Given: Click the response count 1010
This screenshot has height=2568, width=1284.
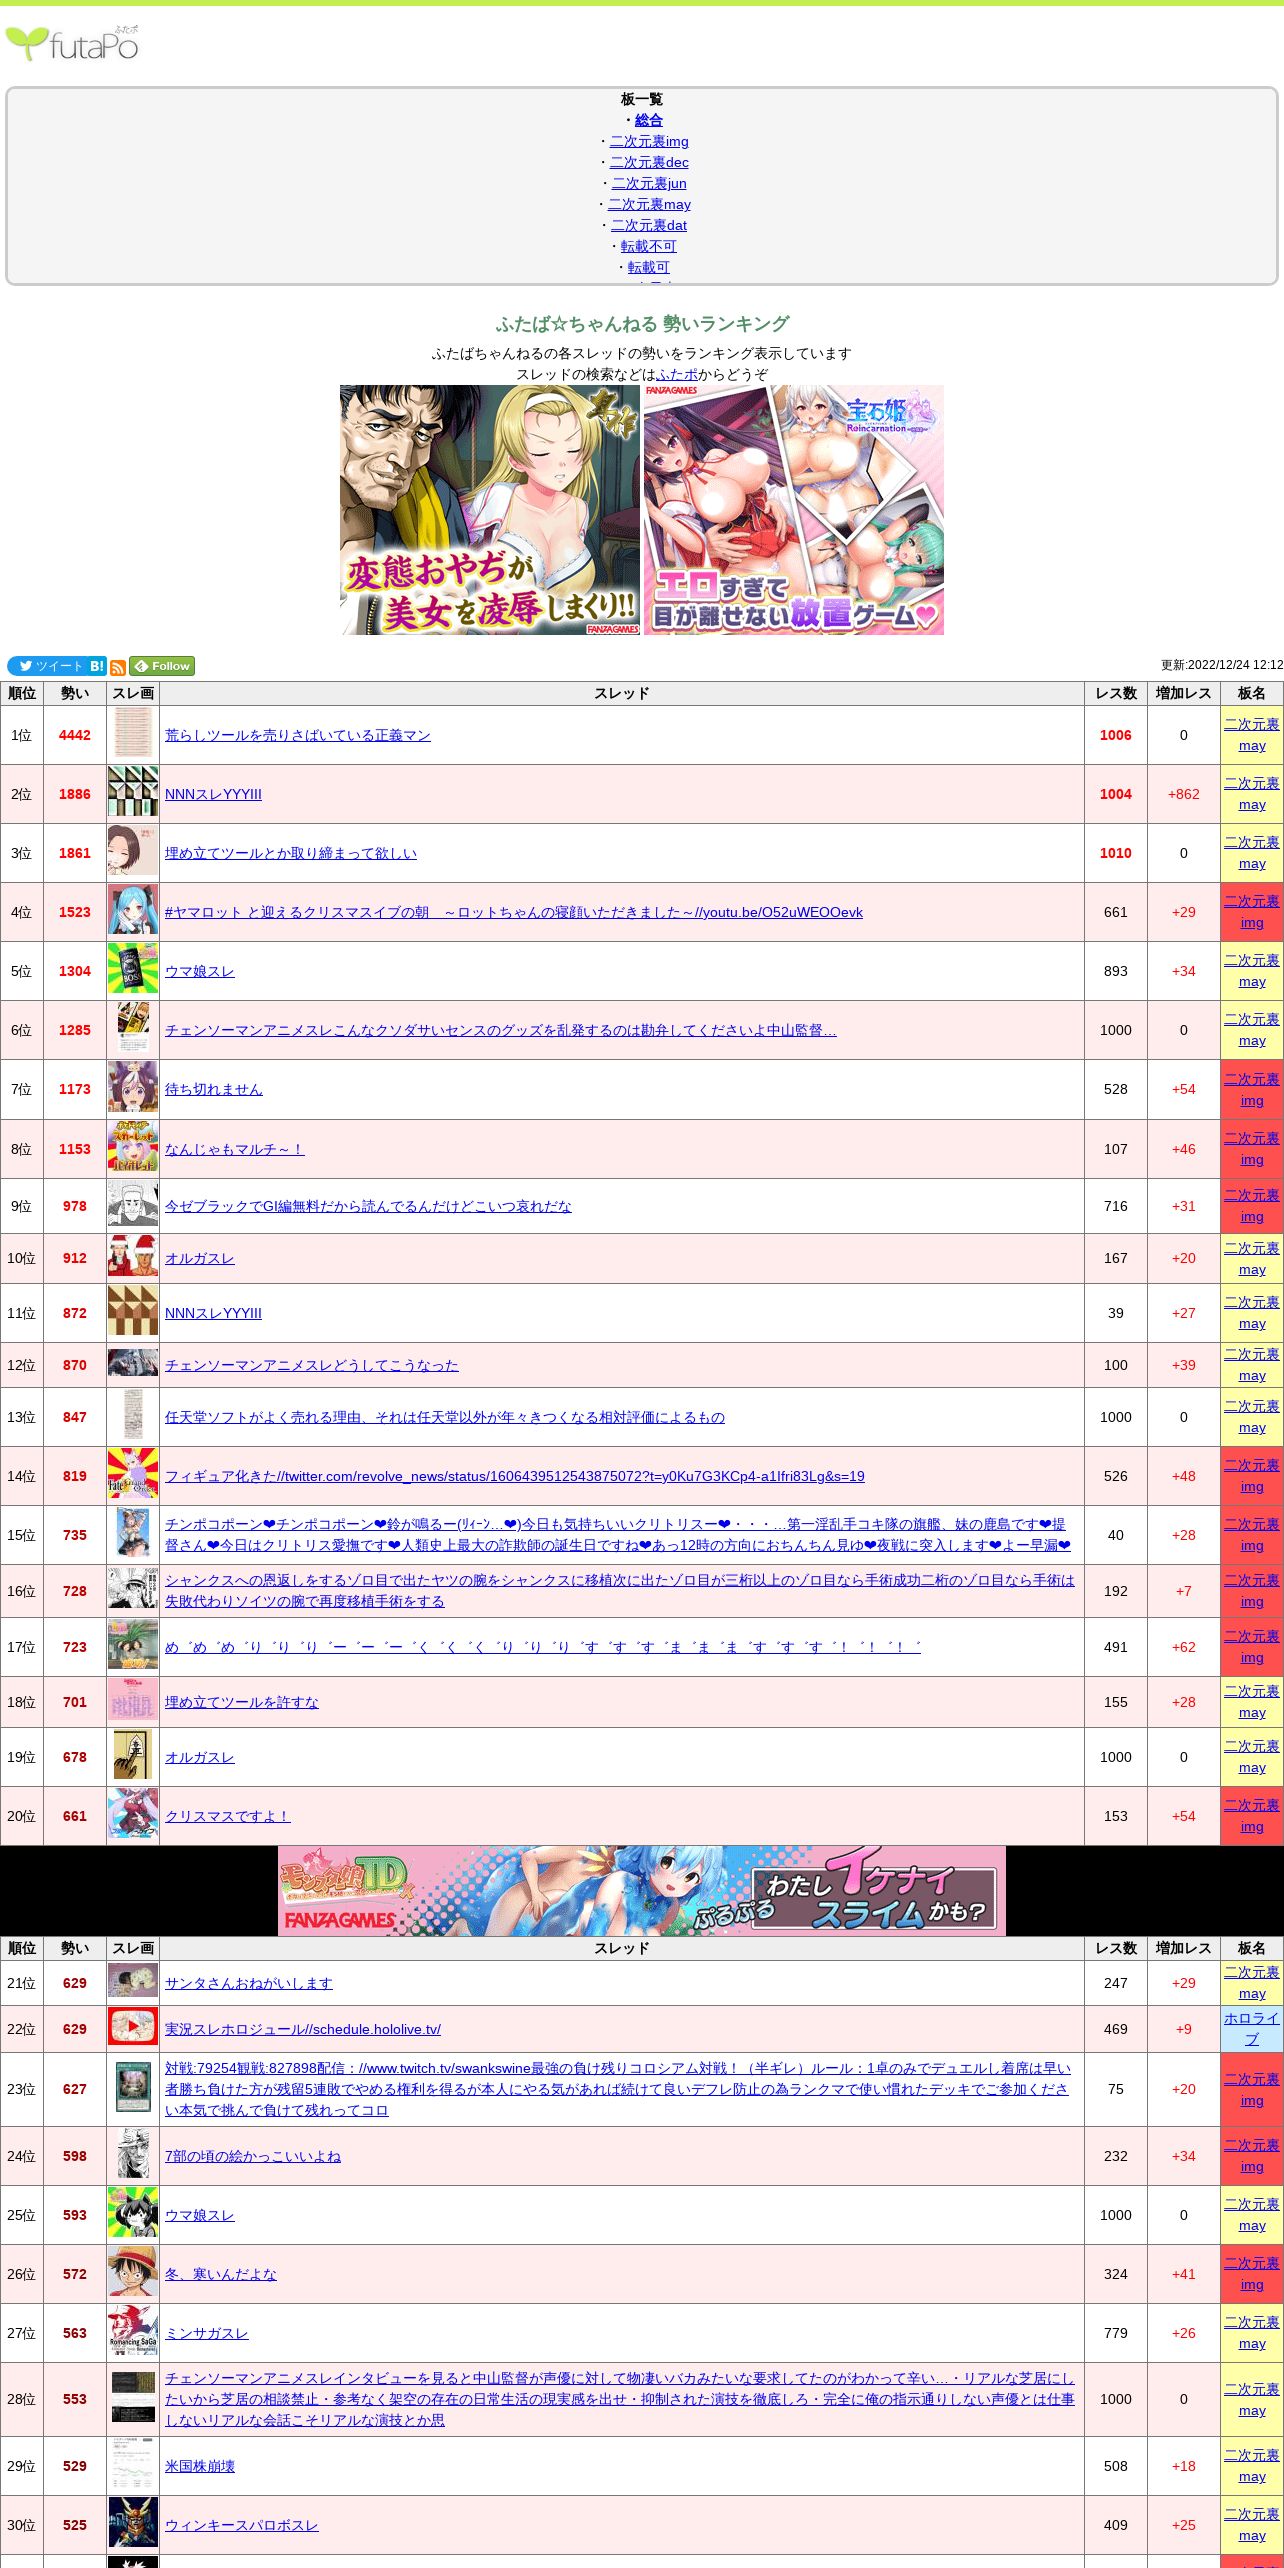Looking at the screenshot, I should click(1116, 853).
